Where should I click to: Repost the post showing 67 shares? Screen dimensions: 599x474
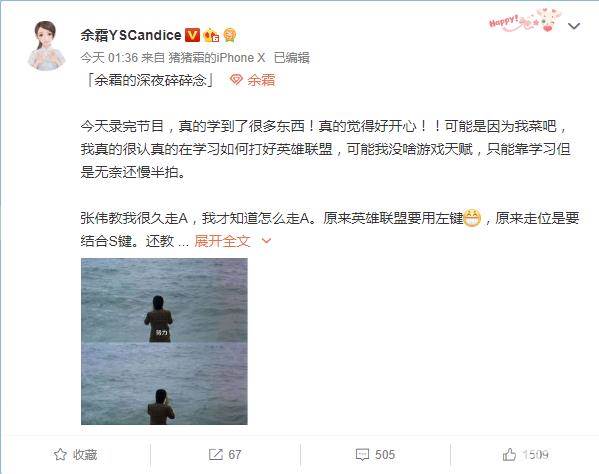(x=225, y=455)
